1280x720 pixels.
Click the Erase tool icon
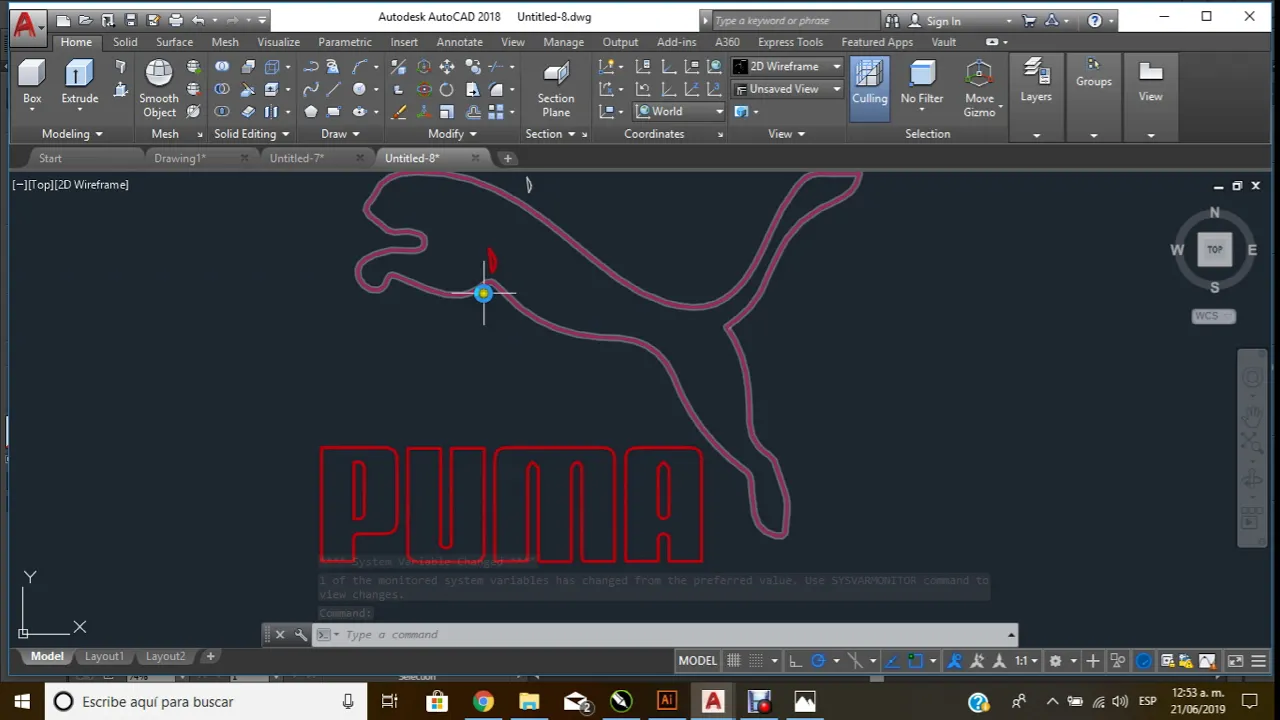pyautogui.click(x=399, y=112)
